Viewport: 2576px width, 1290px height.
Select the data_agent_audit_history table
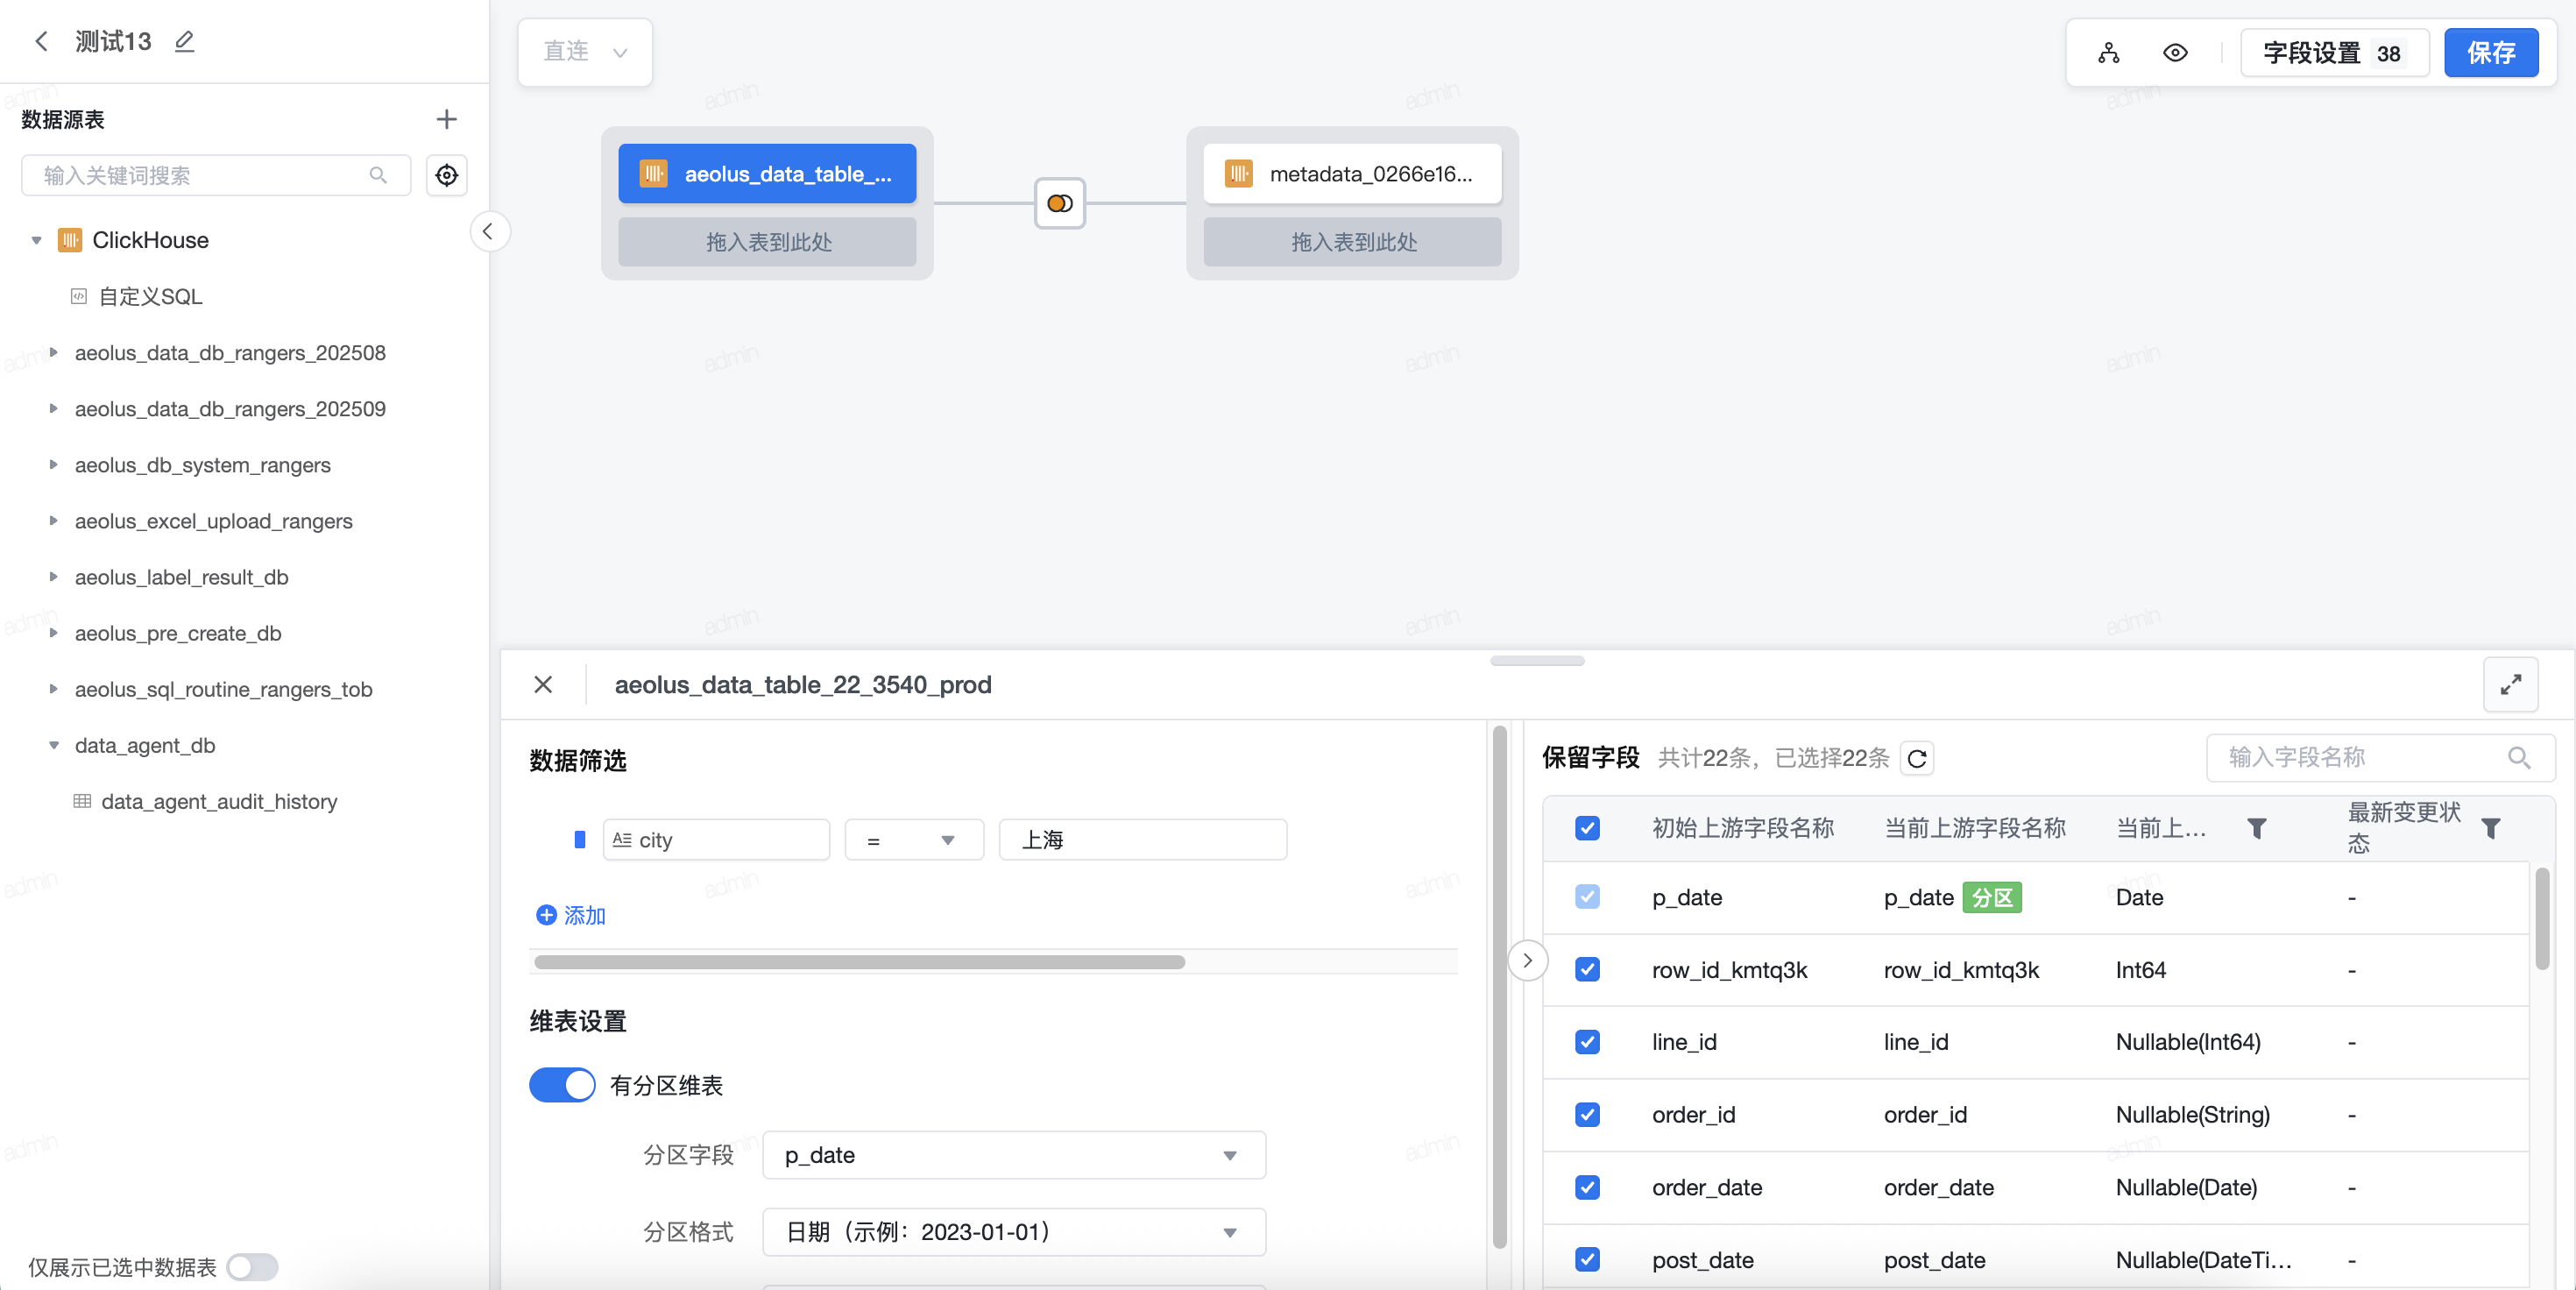[x=218, y=801]
